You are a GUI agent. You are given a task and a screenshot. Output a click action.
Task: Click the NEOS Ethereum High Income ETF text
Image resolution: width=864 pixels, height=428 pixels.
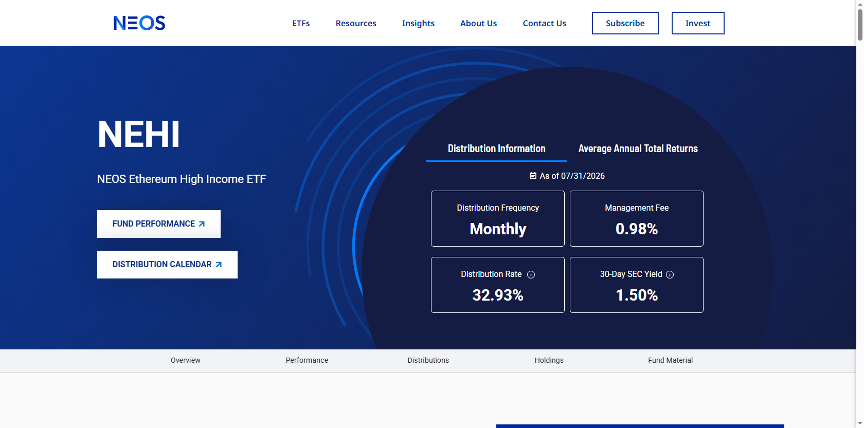click(181, 179)
